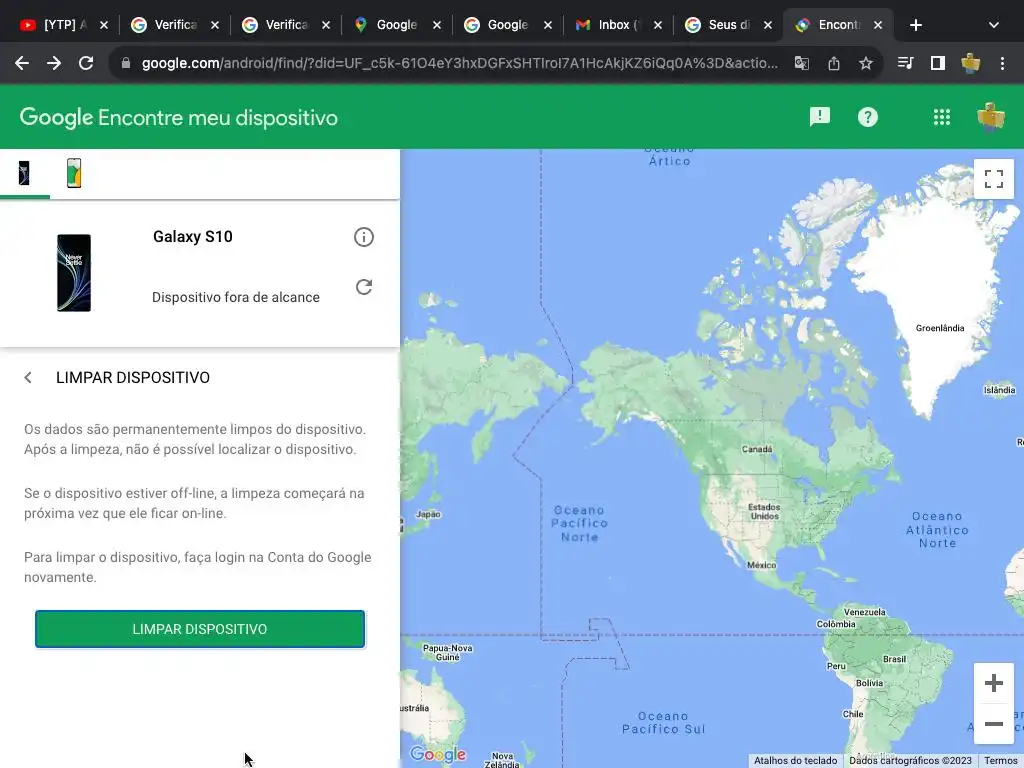The image size is (1024, 768).
Task: Click Canadá label on map
Action: (x=757, y=449)
